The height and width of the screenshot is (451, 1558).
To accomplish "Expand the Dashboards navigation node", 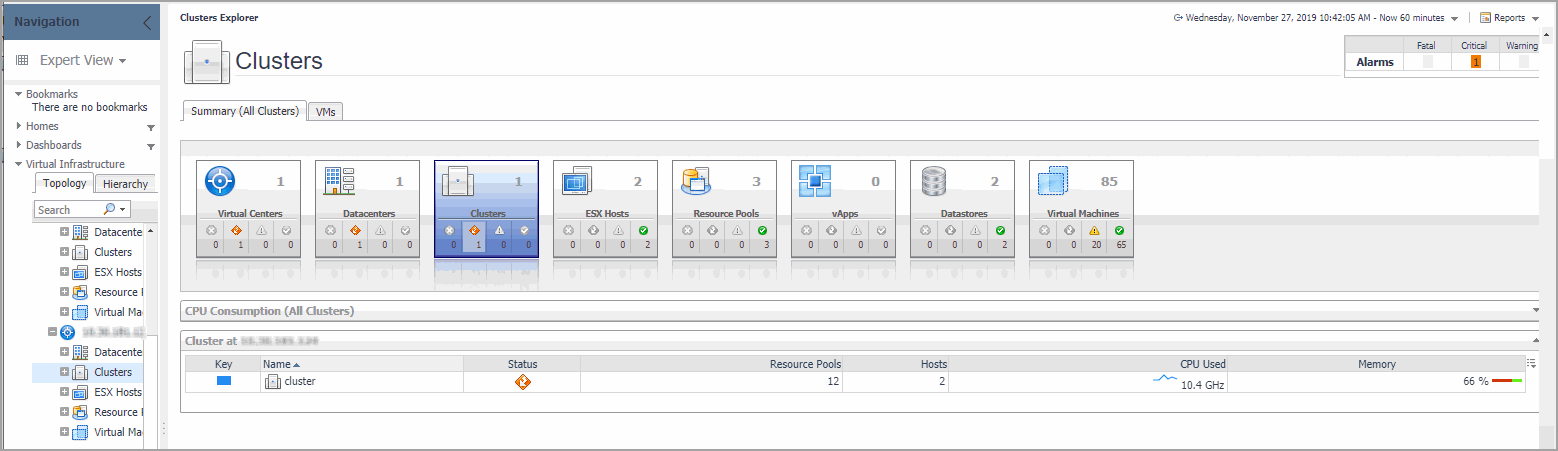I will tap(18, 145).
